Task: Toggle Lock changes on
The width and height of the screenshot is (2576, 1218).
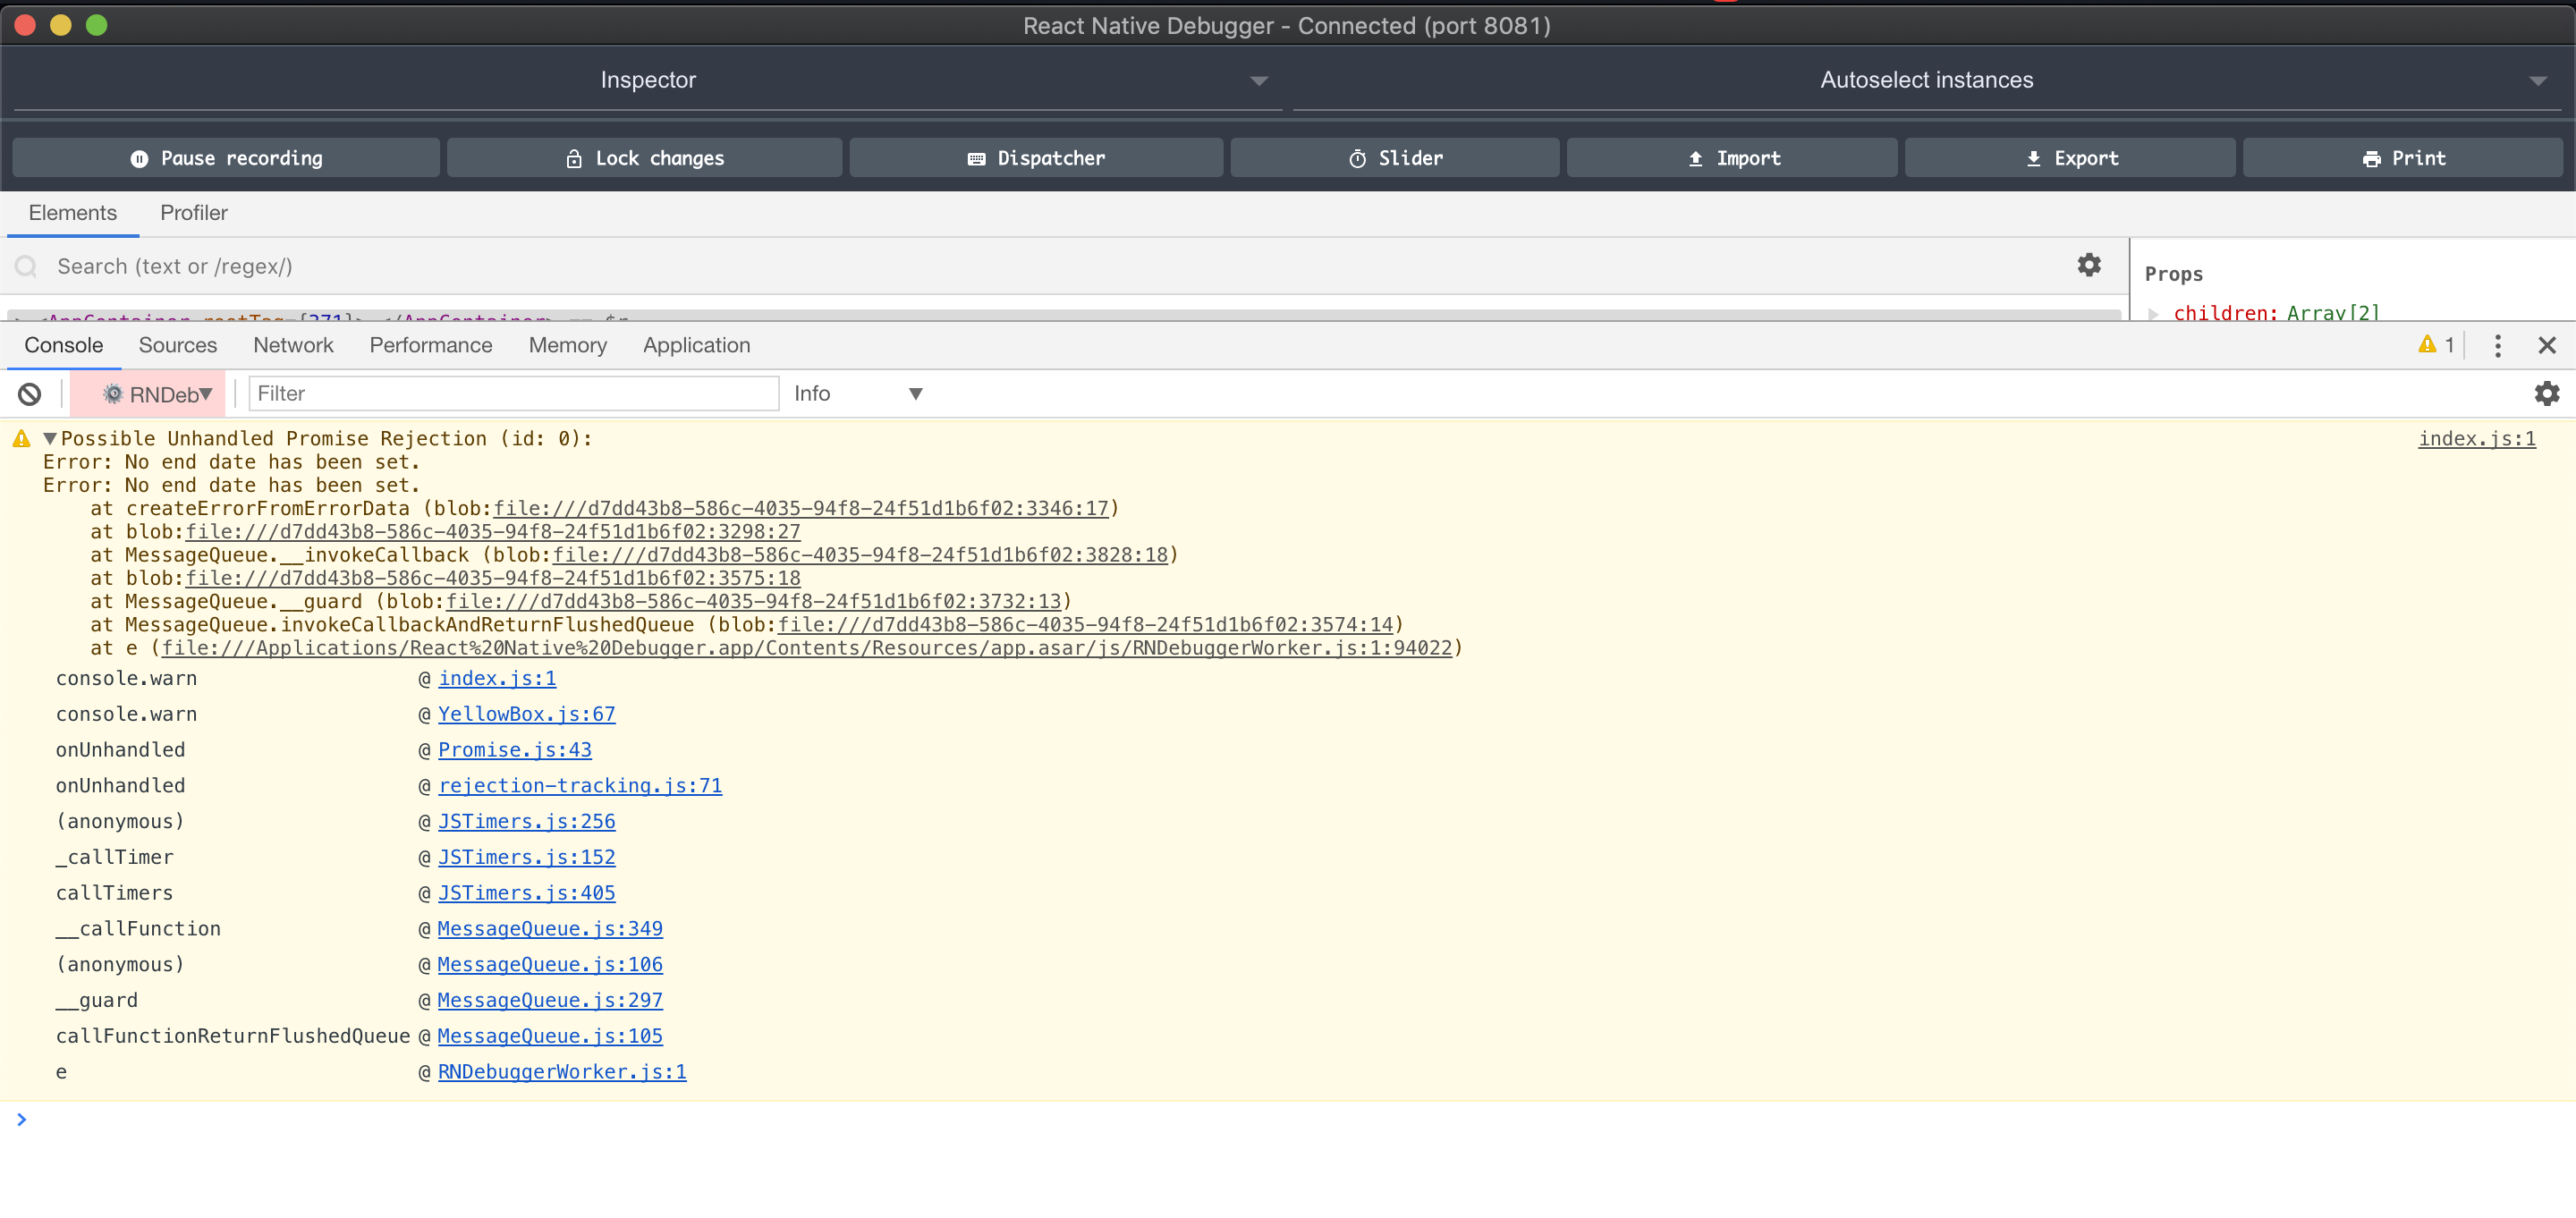Action: coord(643,157)
